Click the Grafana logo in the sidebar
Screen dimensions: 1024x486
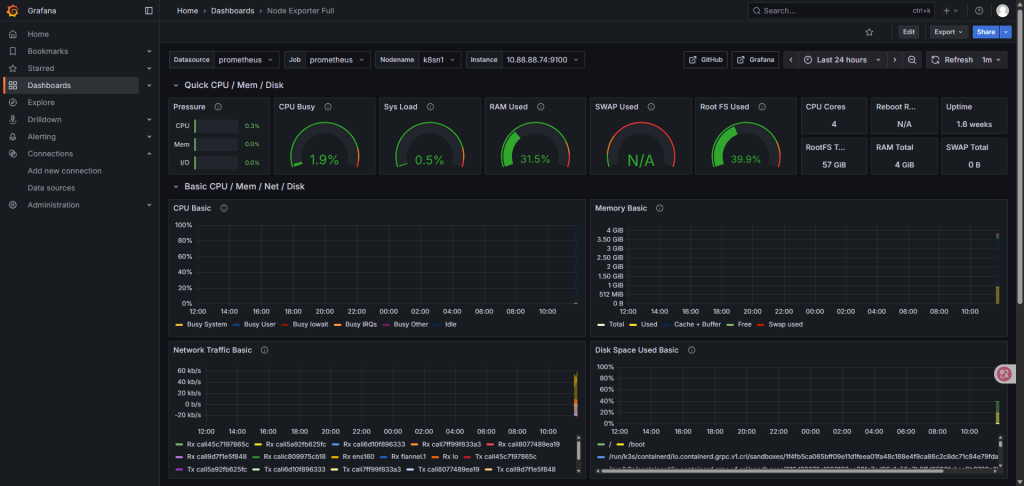(x=12, y=10)
